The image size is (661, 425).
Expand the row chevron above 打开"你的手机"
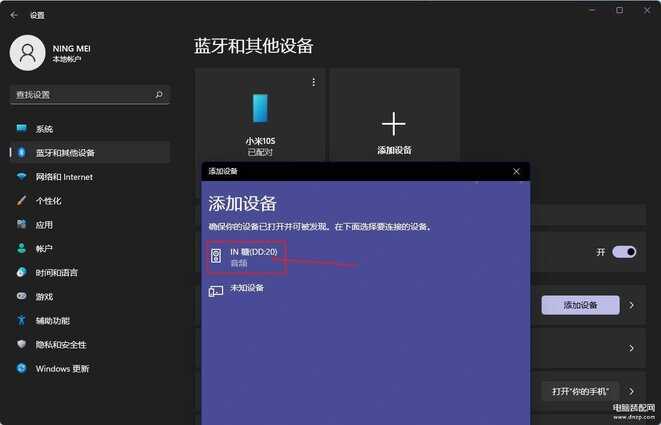click(x=631, y=348)
